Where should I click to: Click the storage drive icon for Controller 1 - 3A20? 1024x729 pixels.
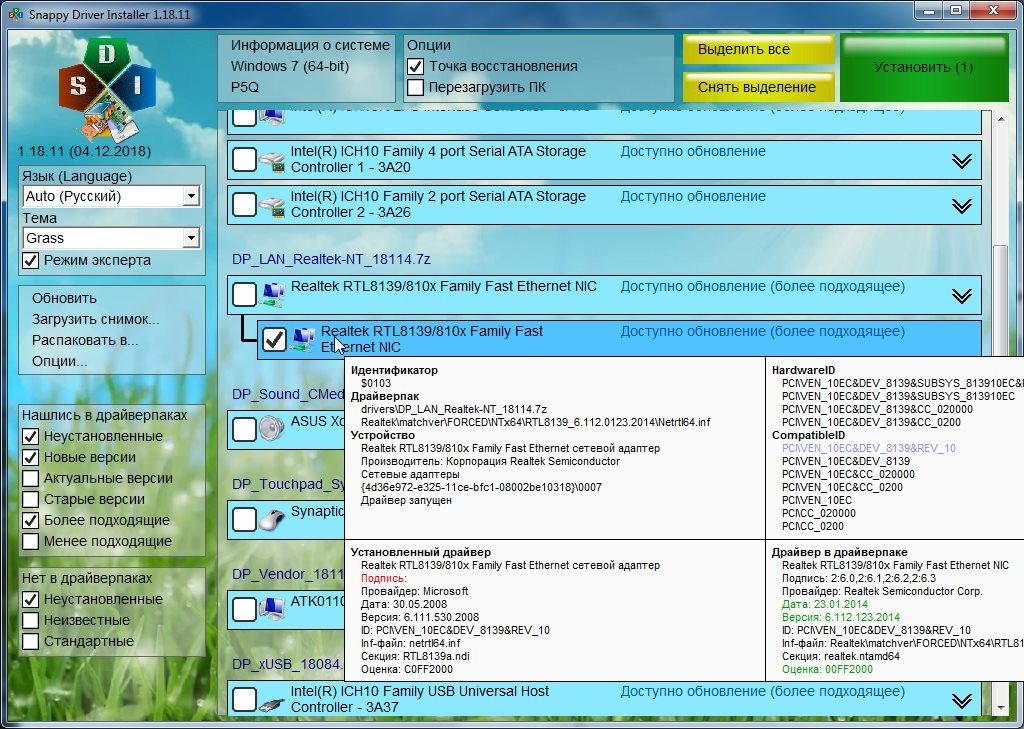(x=272, y=160)
